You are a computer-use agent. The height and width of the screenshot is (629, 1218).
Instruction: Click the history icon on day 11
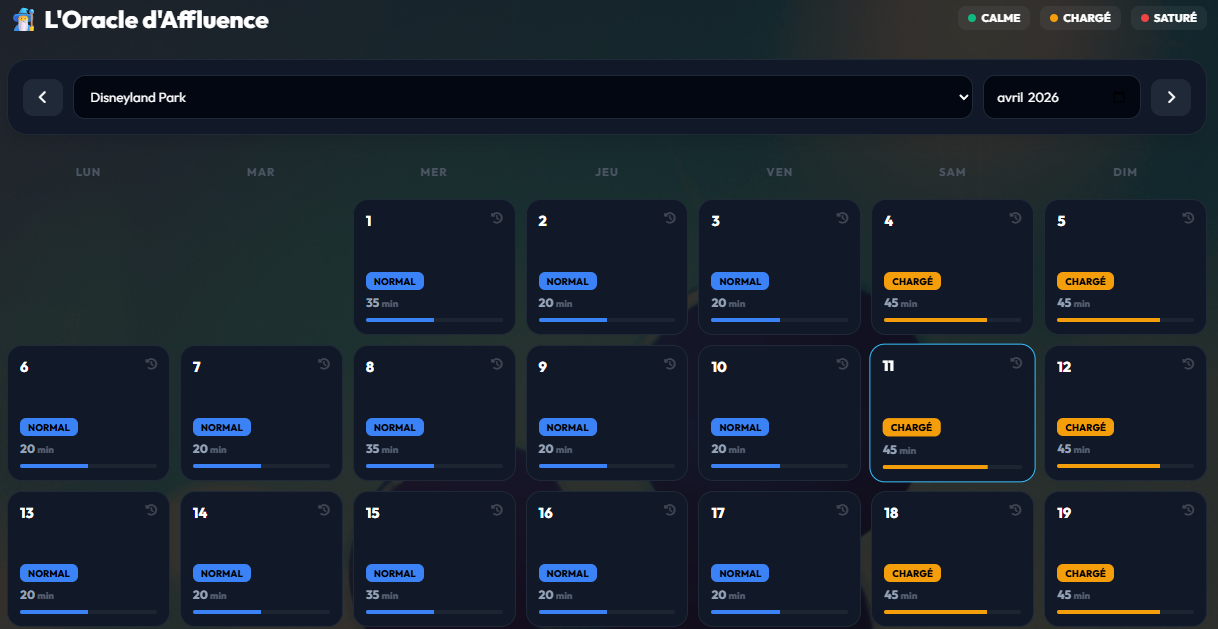point(1016,363)
